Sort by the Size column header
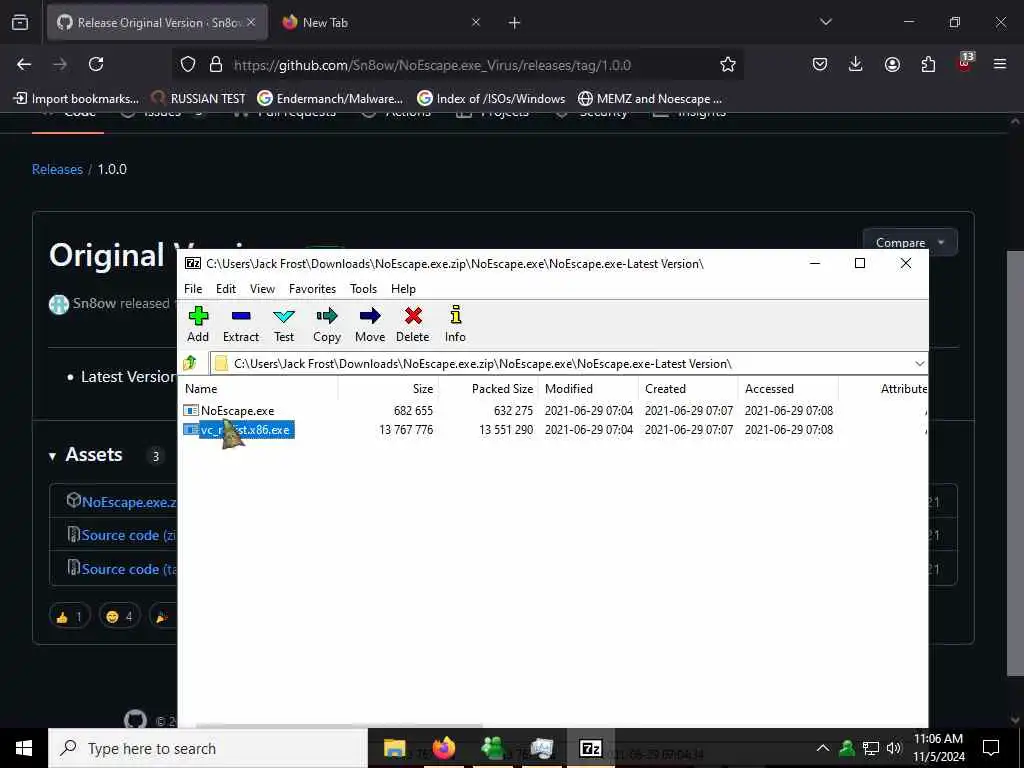 pos(388,389)
